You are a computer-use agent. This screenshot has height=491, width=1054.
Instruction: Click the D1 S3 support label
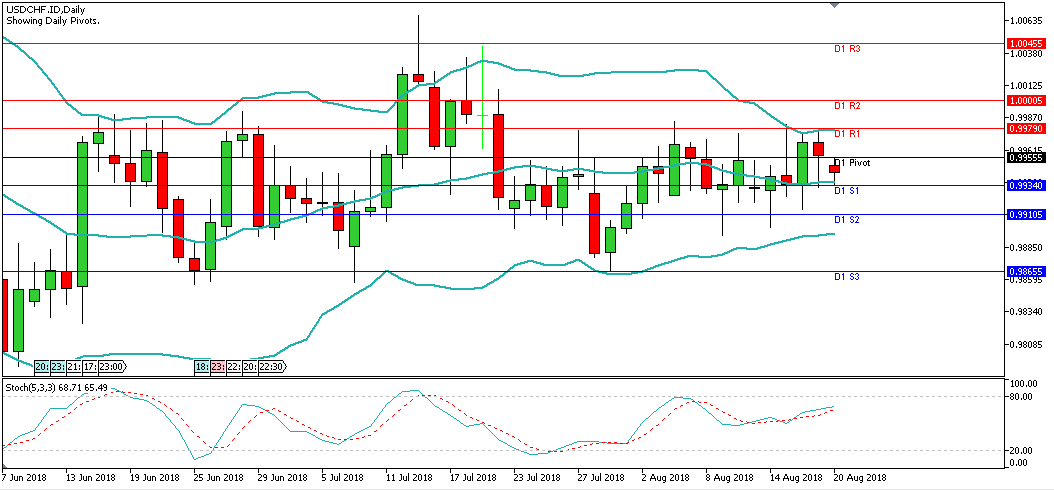pyautogui.click(x=847, y=276)
